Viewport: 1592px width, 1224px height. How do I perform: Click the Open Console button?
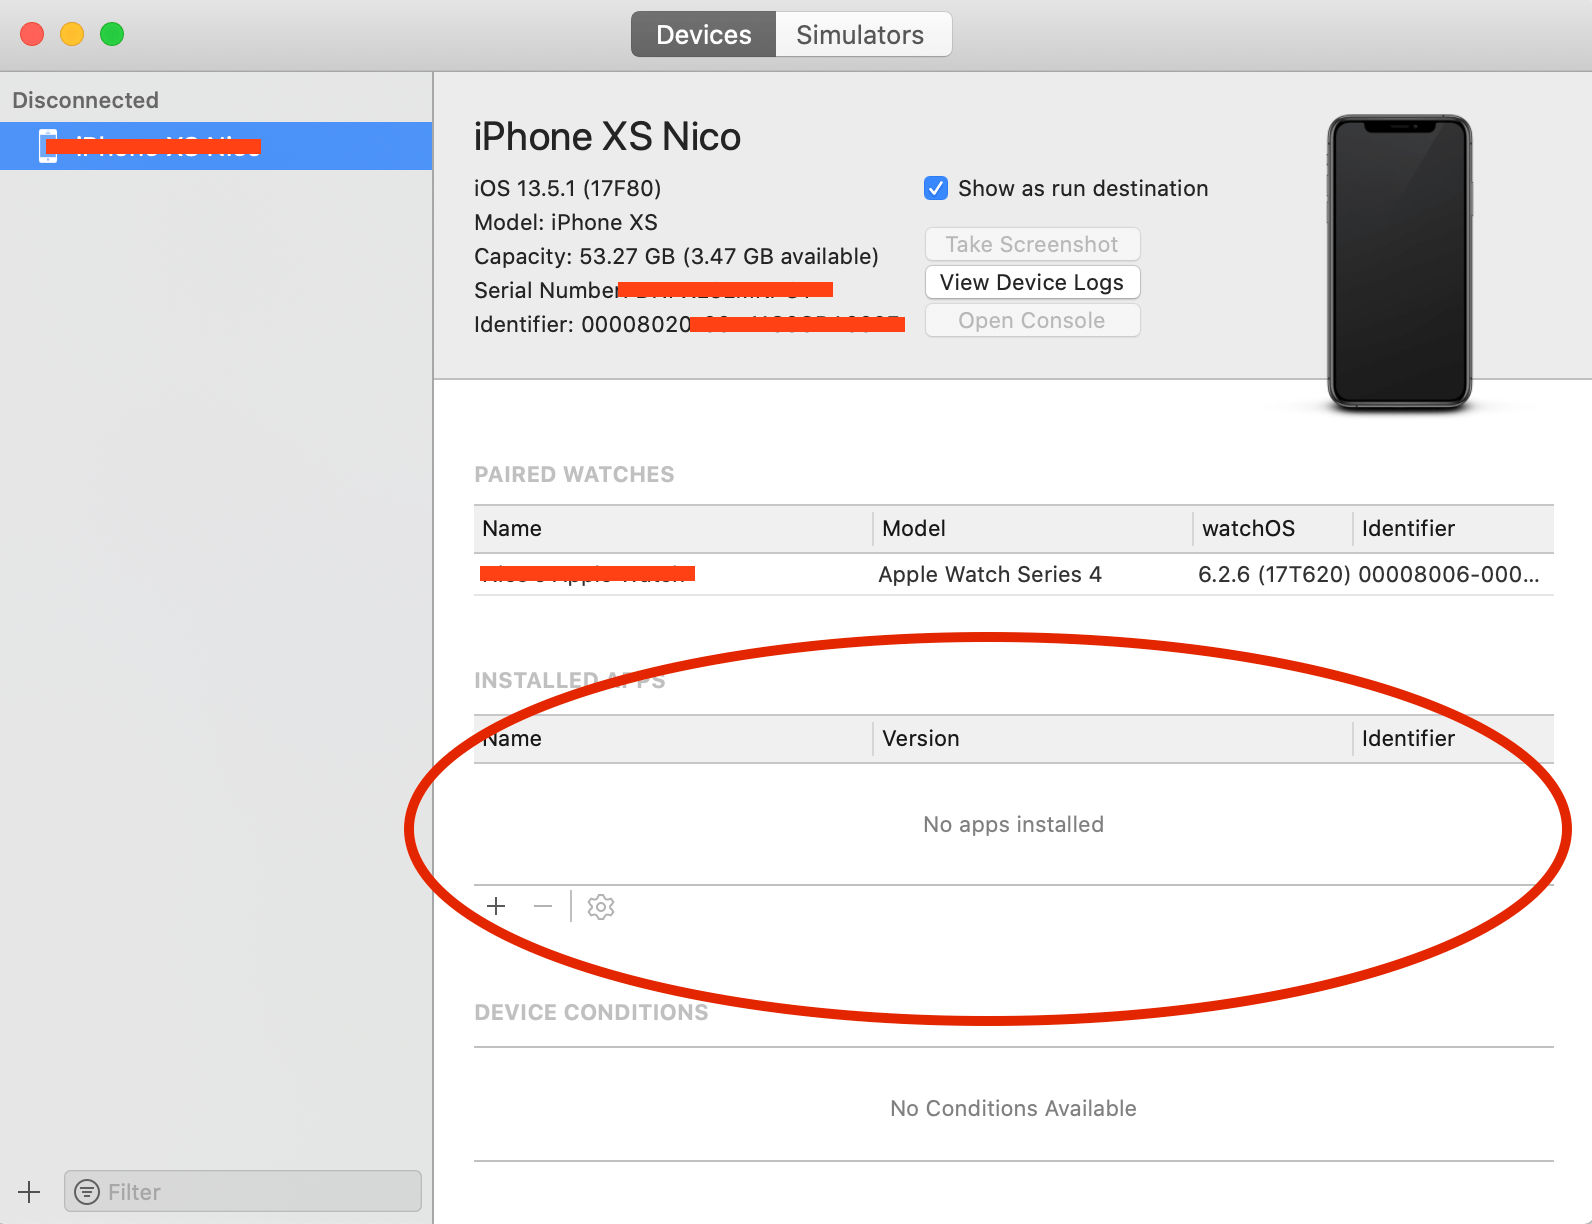1032,320
